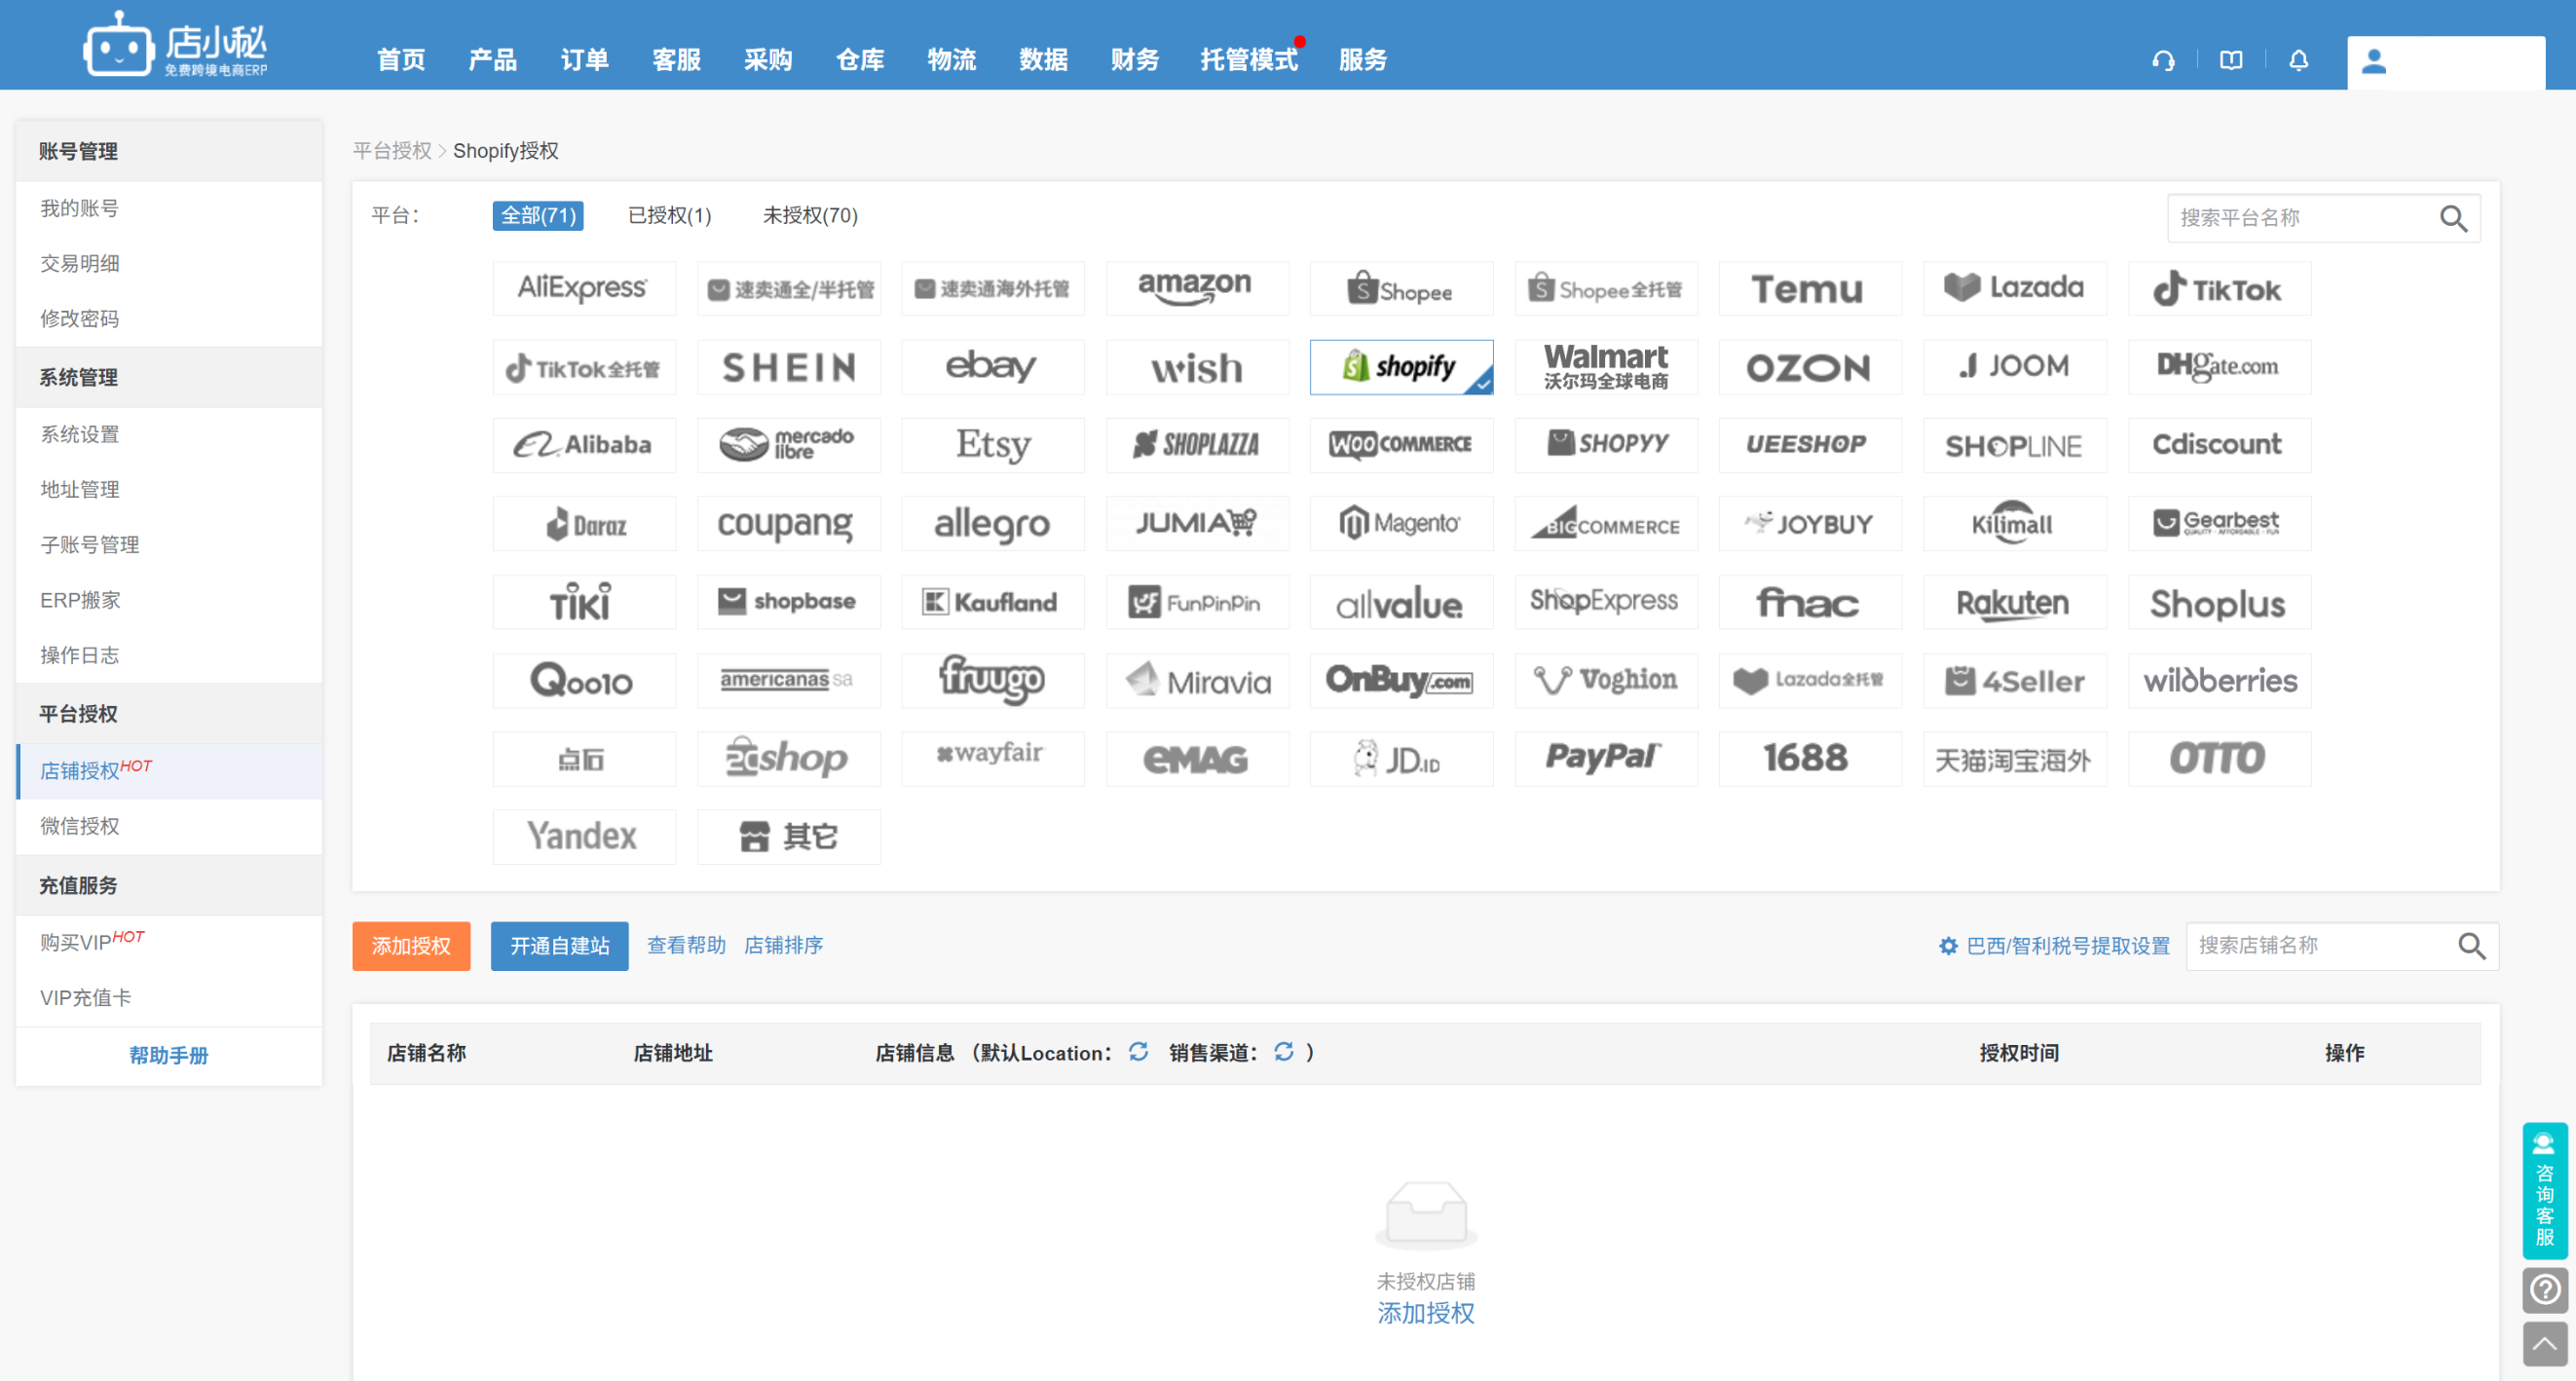This screenshot has height=1381, width=2576.
Task: Open 巴西/智利税号提取设置 link
Action: pos(2067,946)
